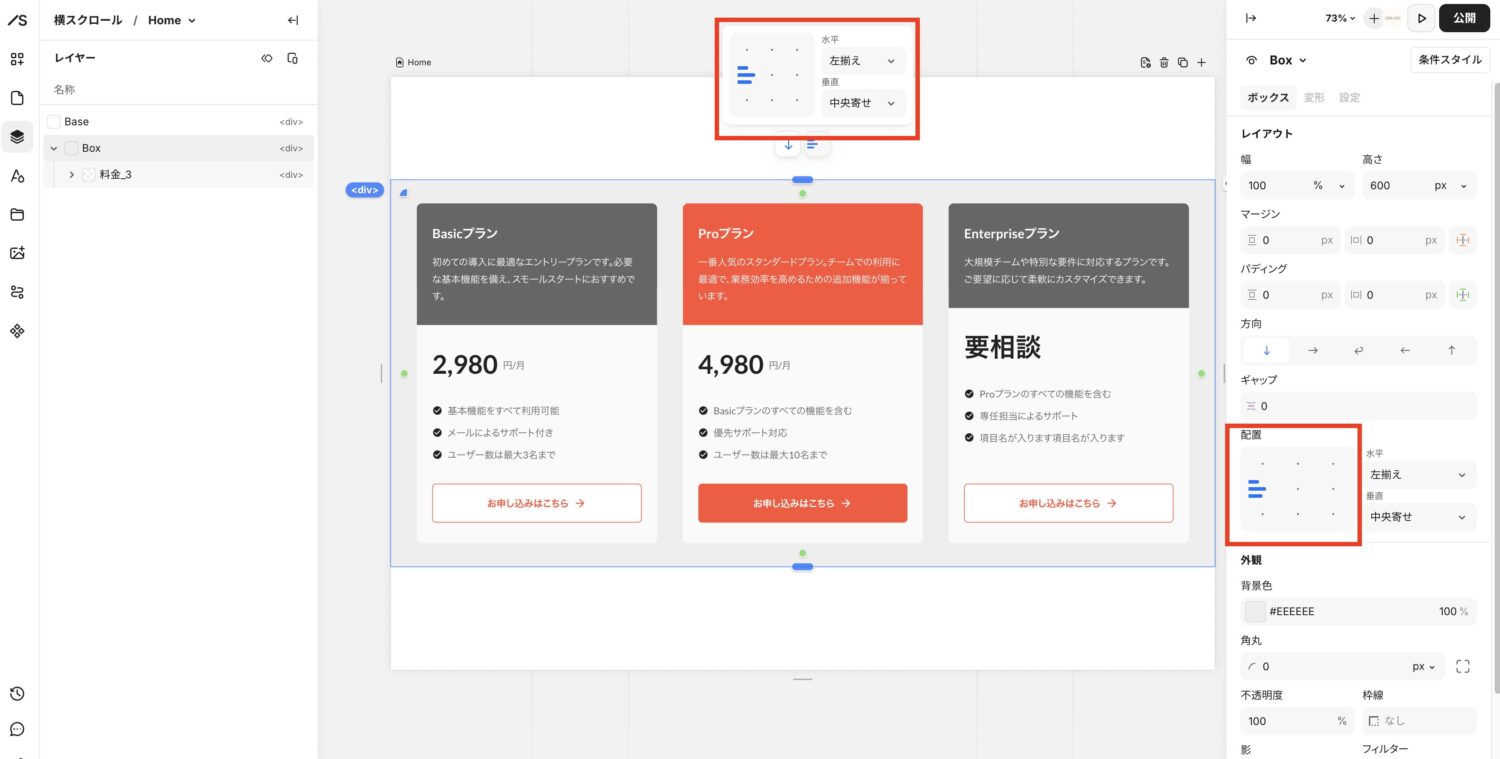Switch to the 設定 tab
The width and height of the screenshot is (1500, 759).
pyautogui.click(x=1349, y=98)
